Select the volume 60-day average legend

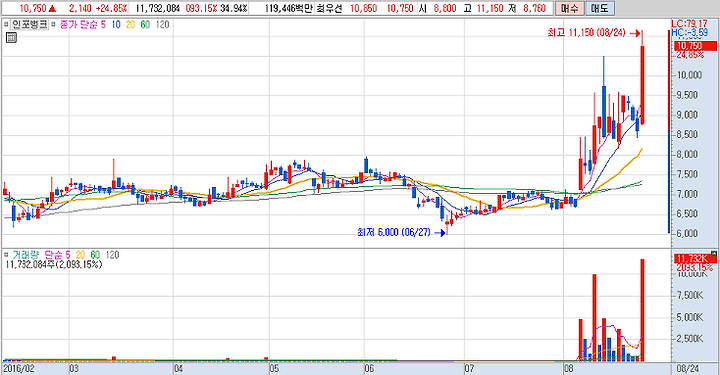pos(95,255)
